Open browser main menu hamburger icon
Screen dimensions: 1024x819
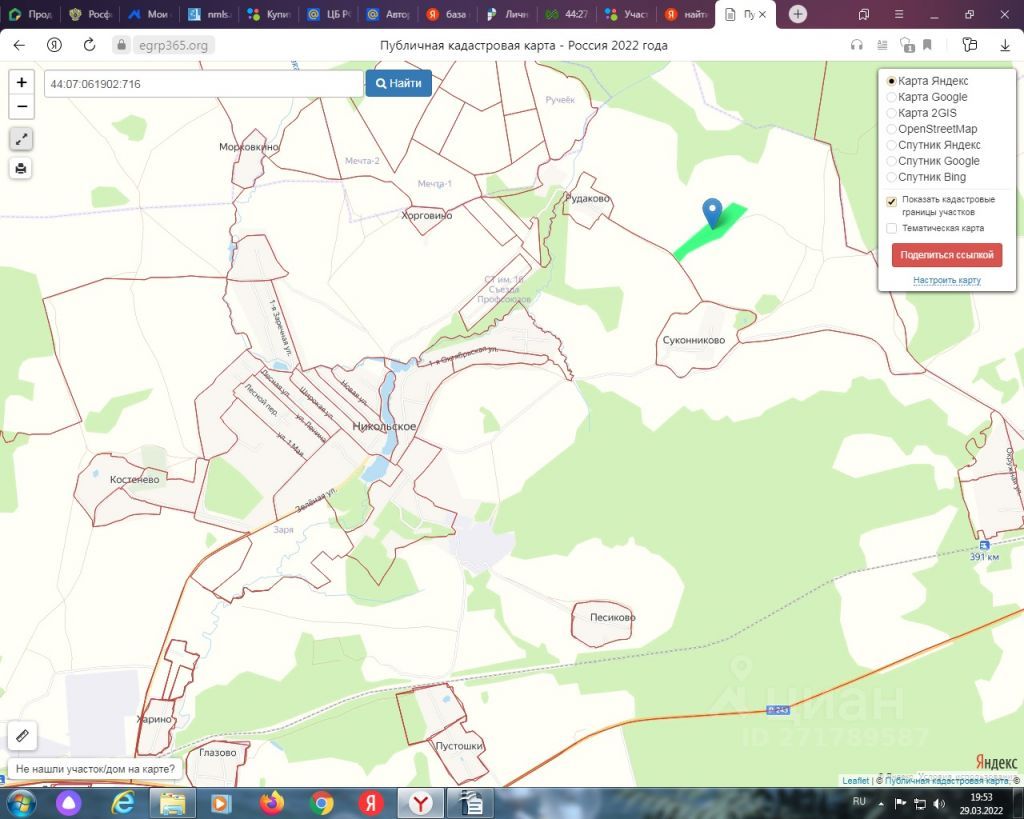coord(899,14)
